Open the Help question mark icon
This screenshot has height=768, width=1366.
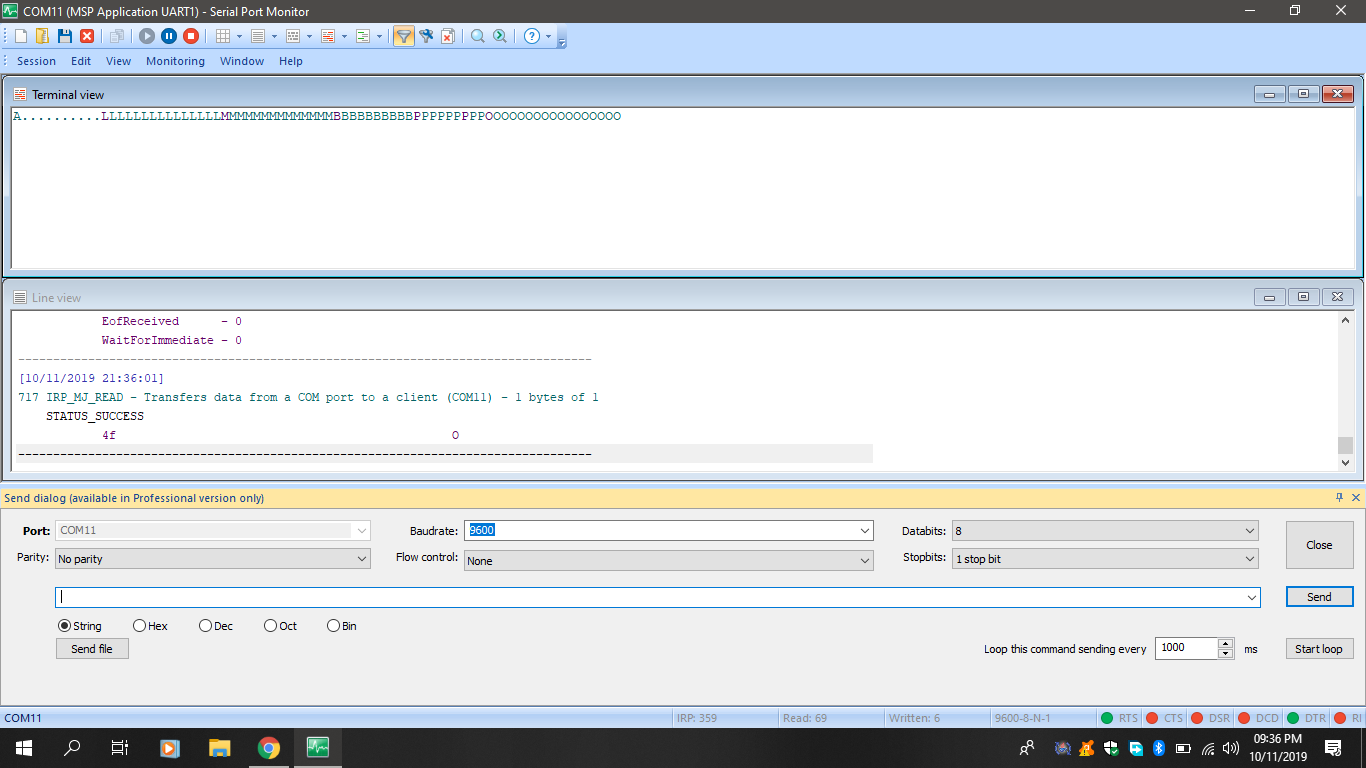pos(532,36)
